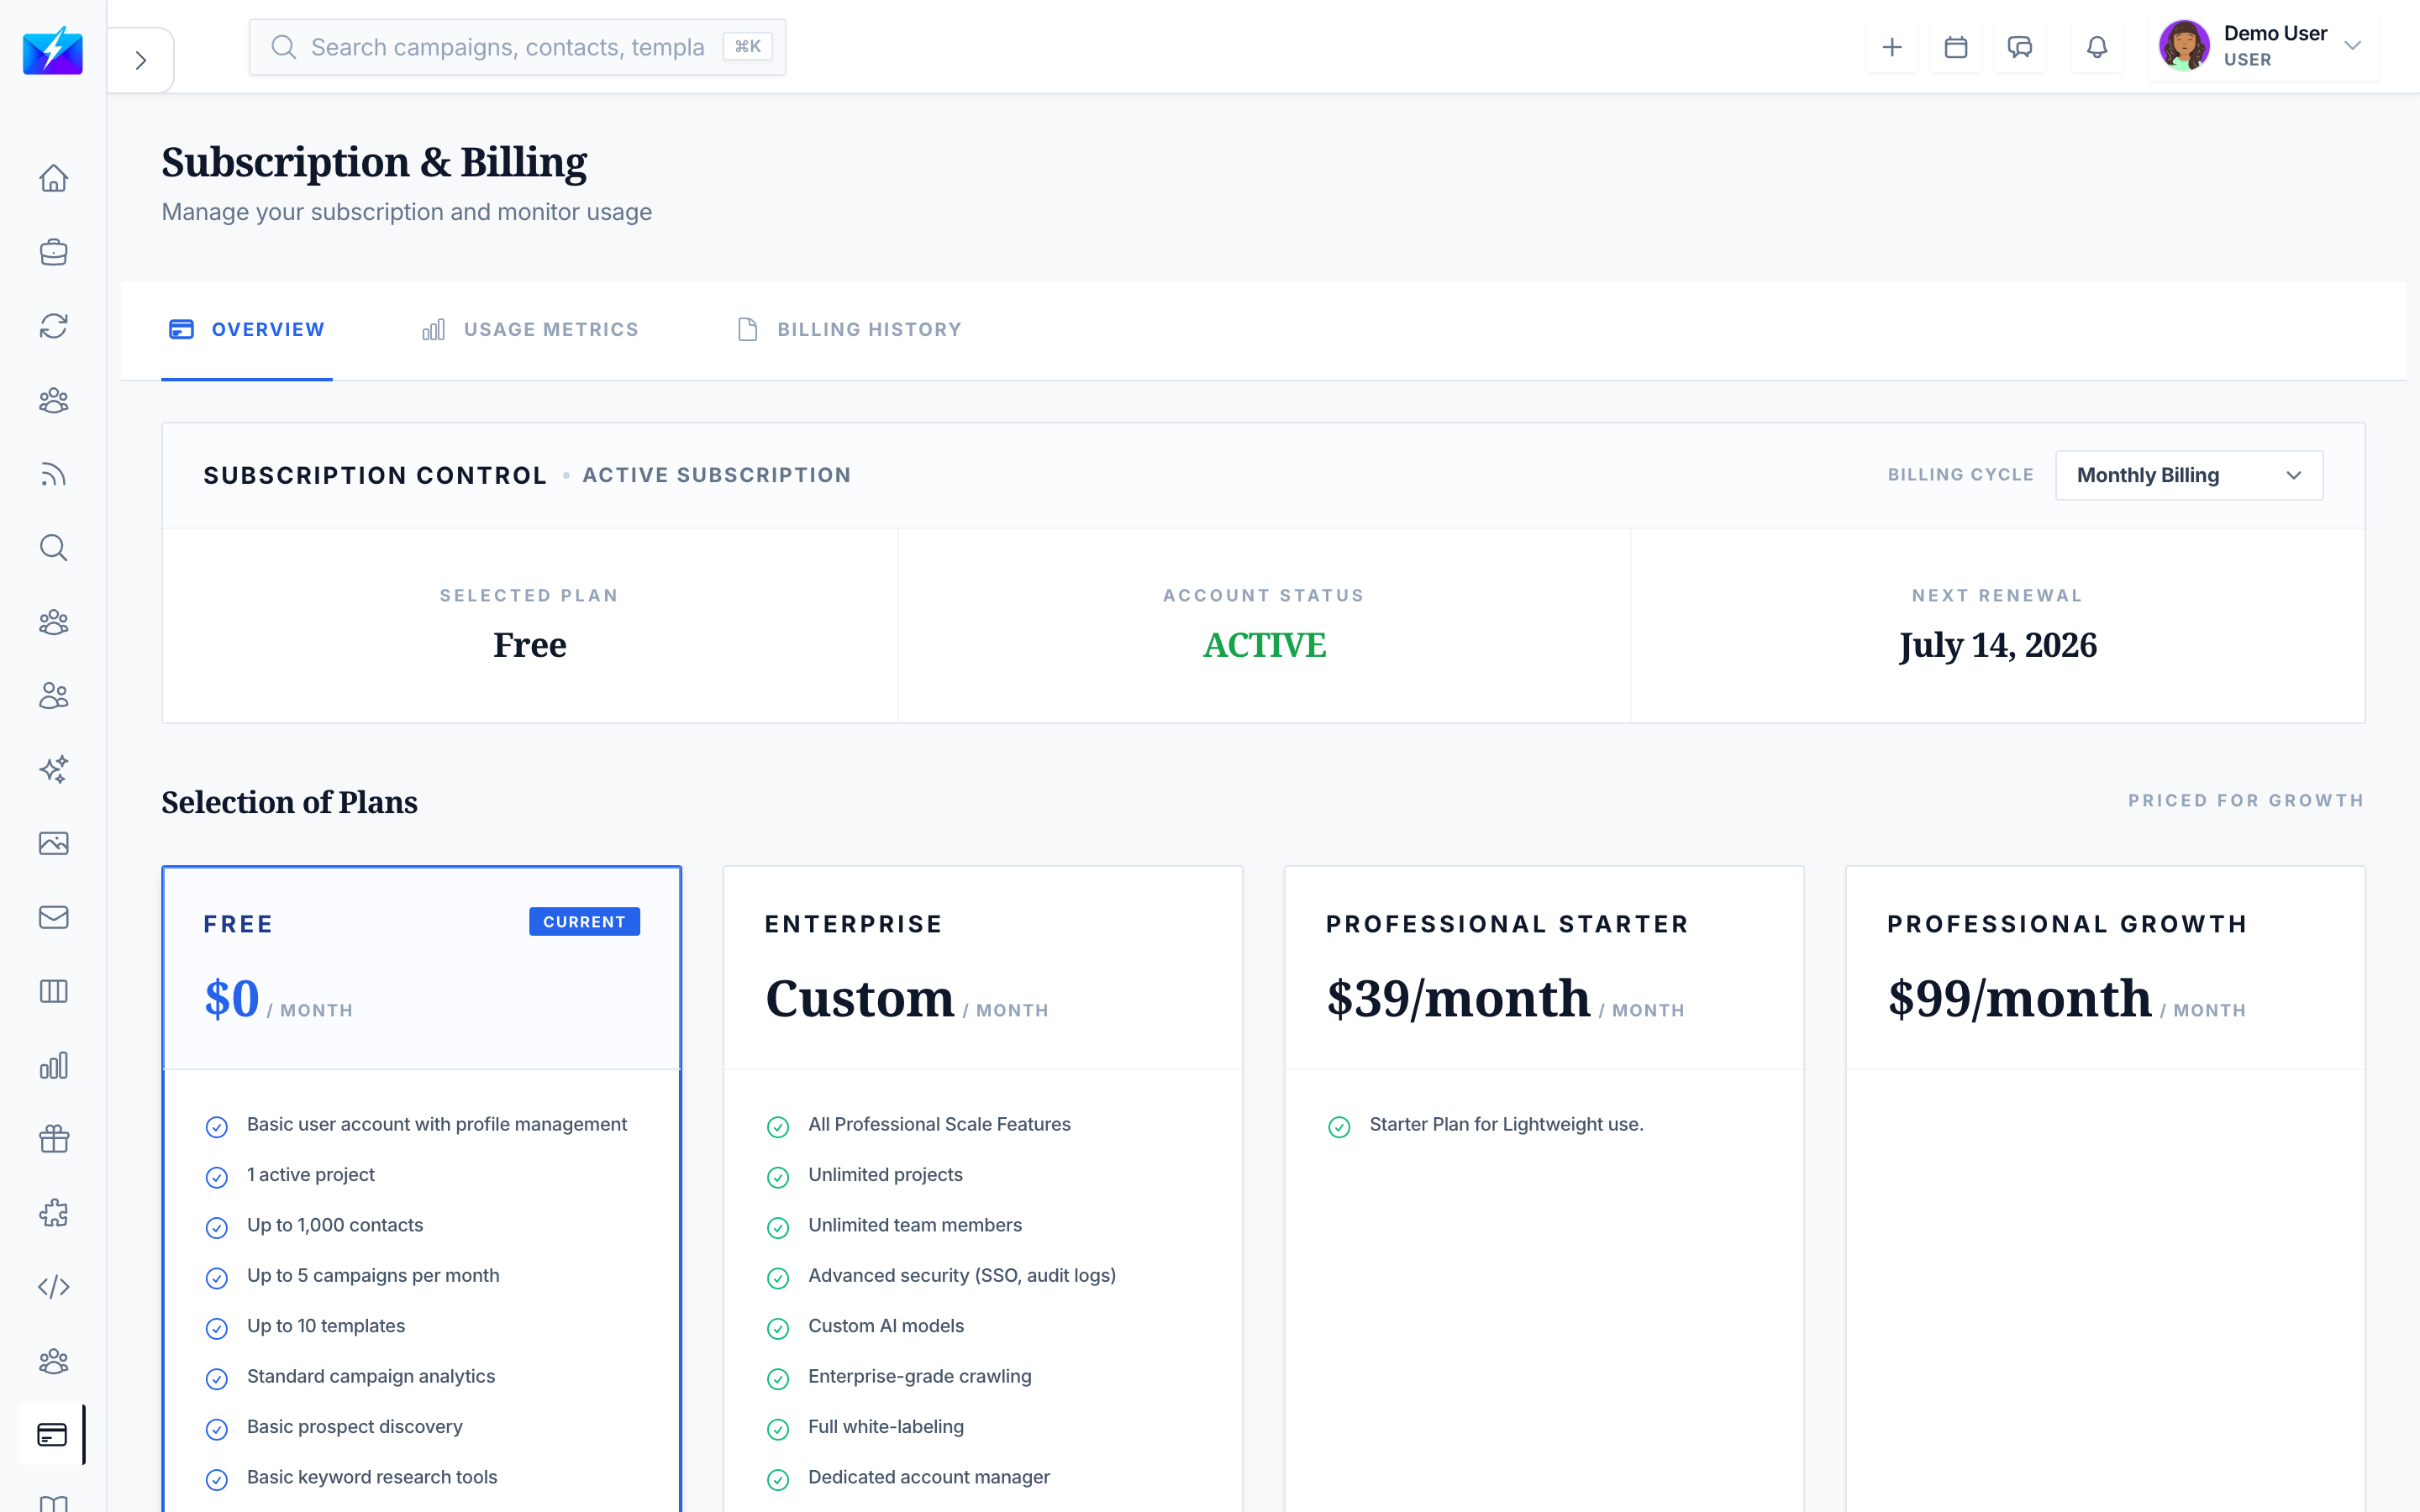Screen dimensions: 2420x1512
Task: Click 'Unlimited team members' feature text
Action: click(x=915, y=1225)
